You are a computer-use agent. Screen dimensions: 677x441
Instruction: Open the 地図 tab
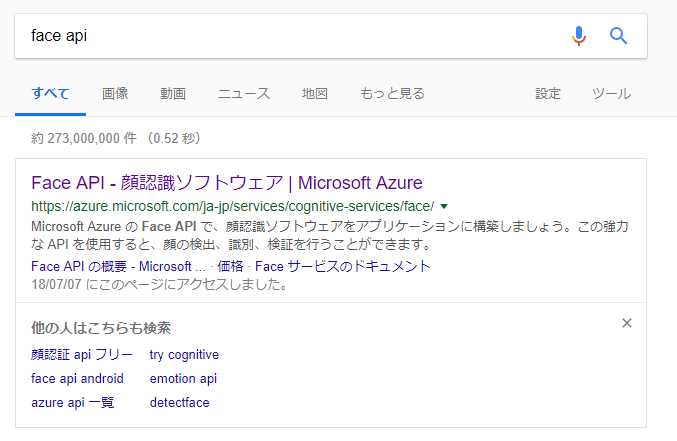pyautogui.click(x=314, y=93)
